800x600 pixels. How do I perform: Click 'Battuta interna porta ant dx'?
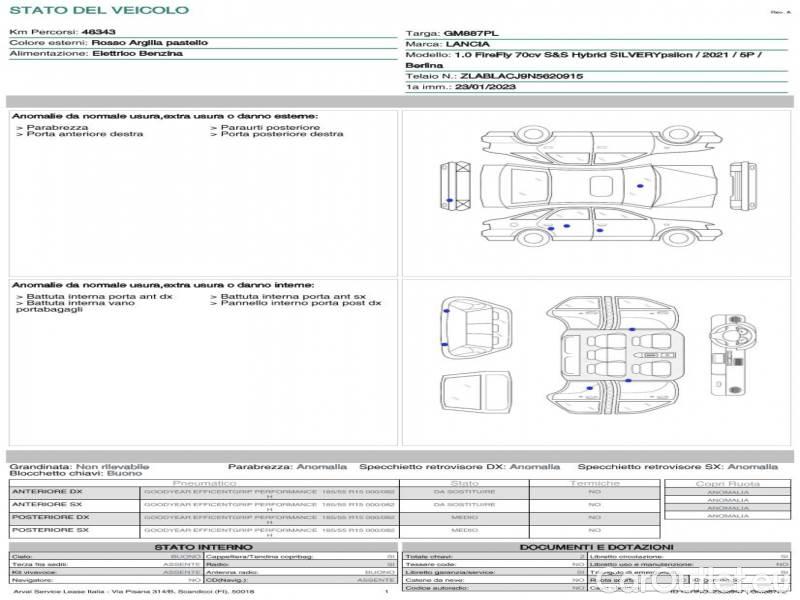click(94, 296)
